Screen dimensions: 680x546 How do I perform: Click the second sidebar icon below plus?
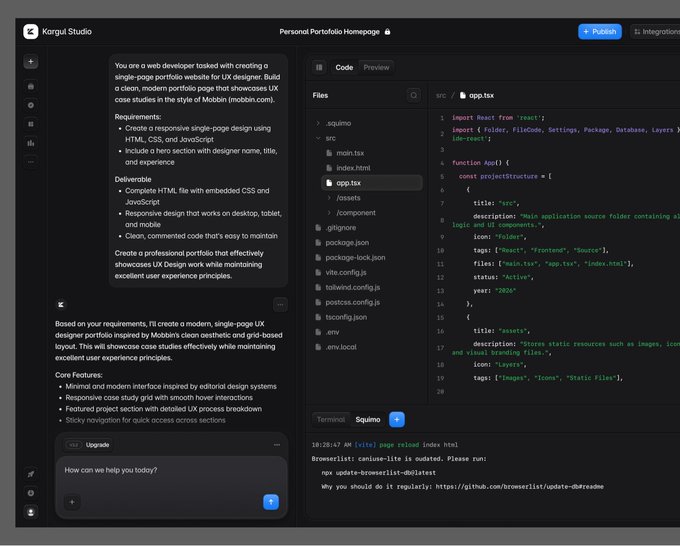pos(31,86)
